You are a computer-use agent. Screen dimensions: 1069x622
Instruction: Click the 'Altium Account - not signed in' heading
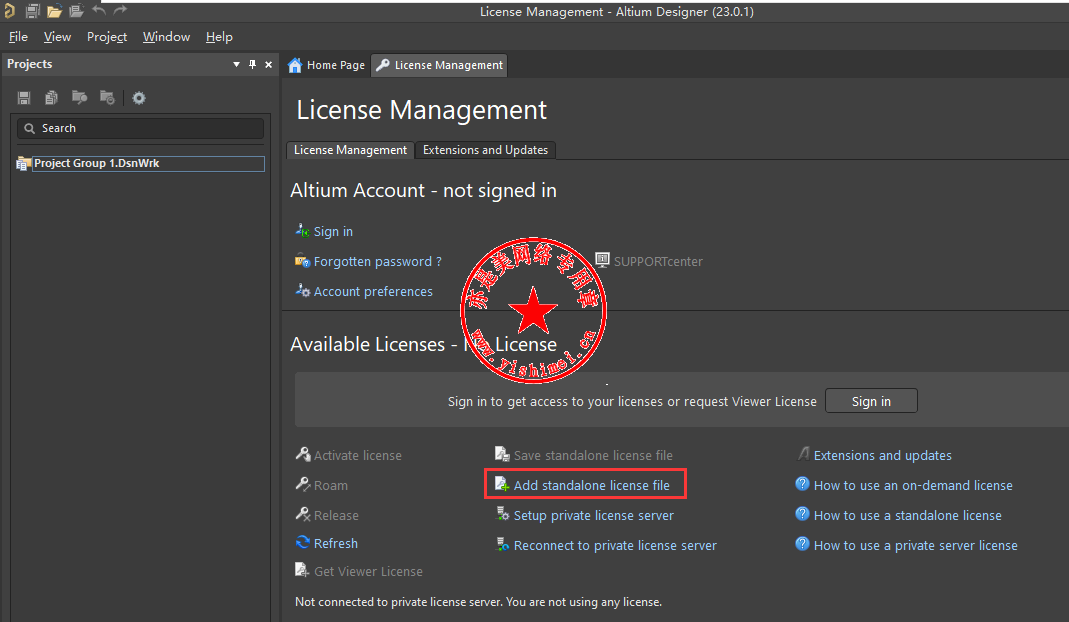[x=423, y=190]
